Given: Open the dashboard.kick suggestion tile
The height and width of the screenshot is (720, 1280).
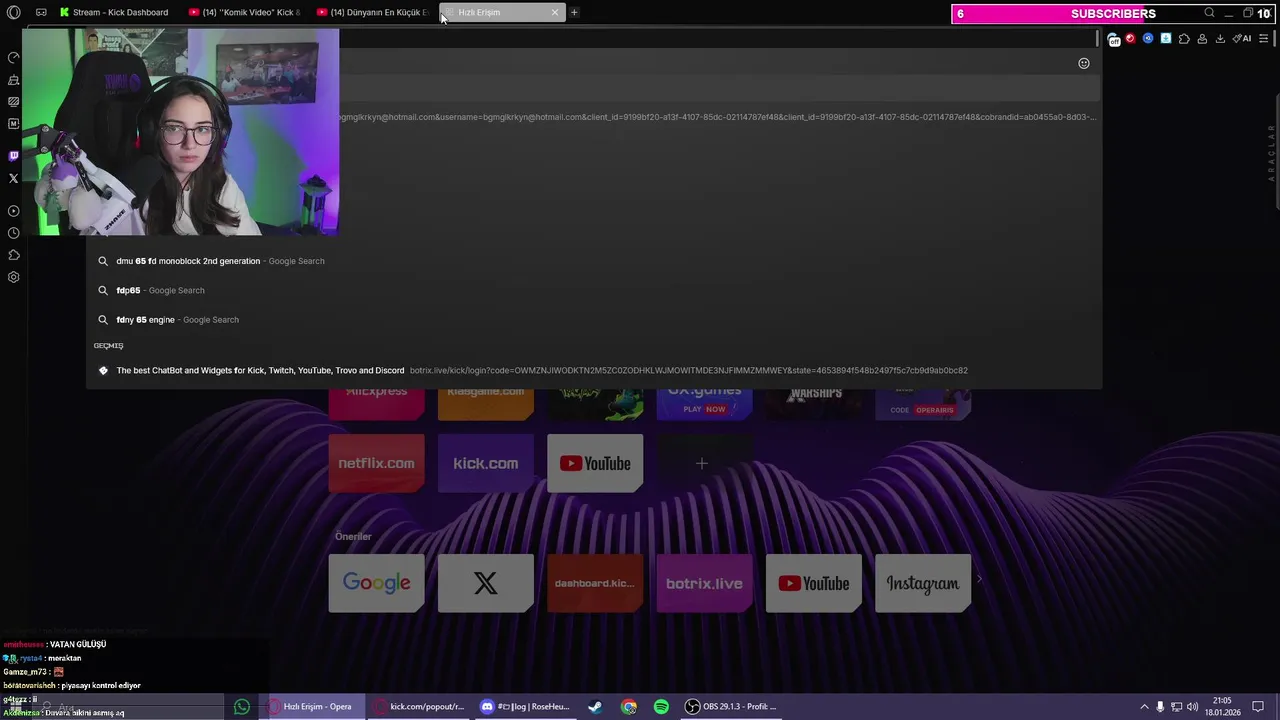Looking at the screenshot, I should point(595,583).
